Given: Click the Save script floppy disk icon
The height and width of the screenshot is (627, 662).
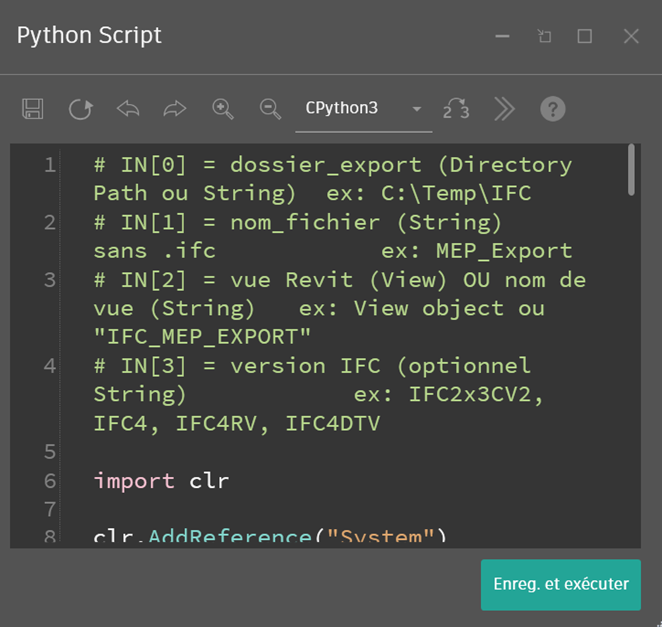Looking at the screenshot, I should pyautogui.click(x=33, y=109).
